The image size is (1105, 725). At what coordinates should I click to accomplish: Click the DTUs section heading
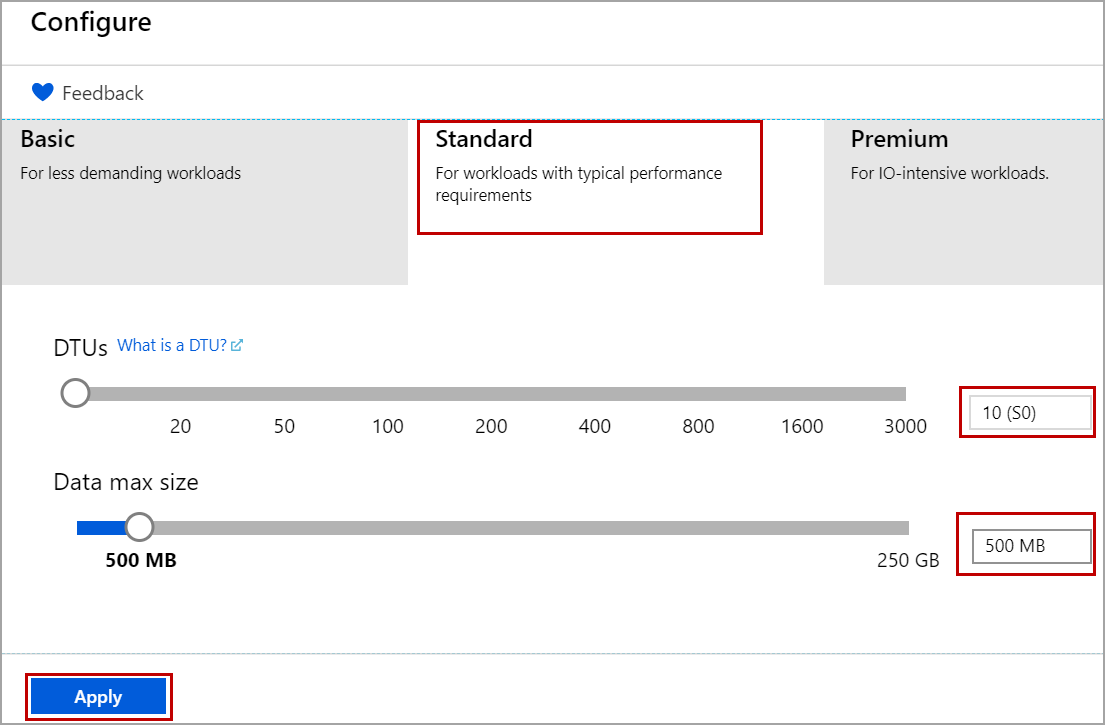pos(80,347)
